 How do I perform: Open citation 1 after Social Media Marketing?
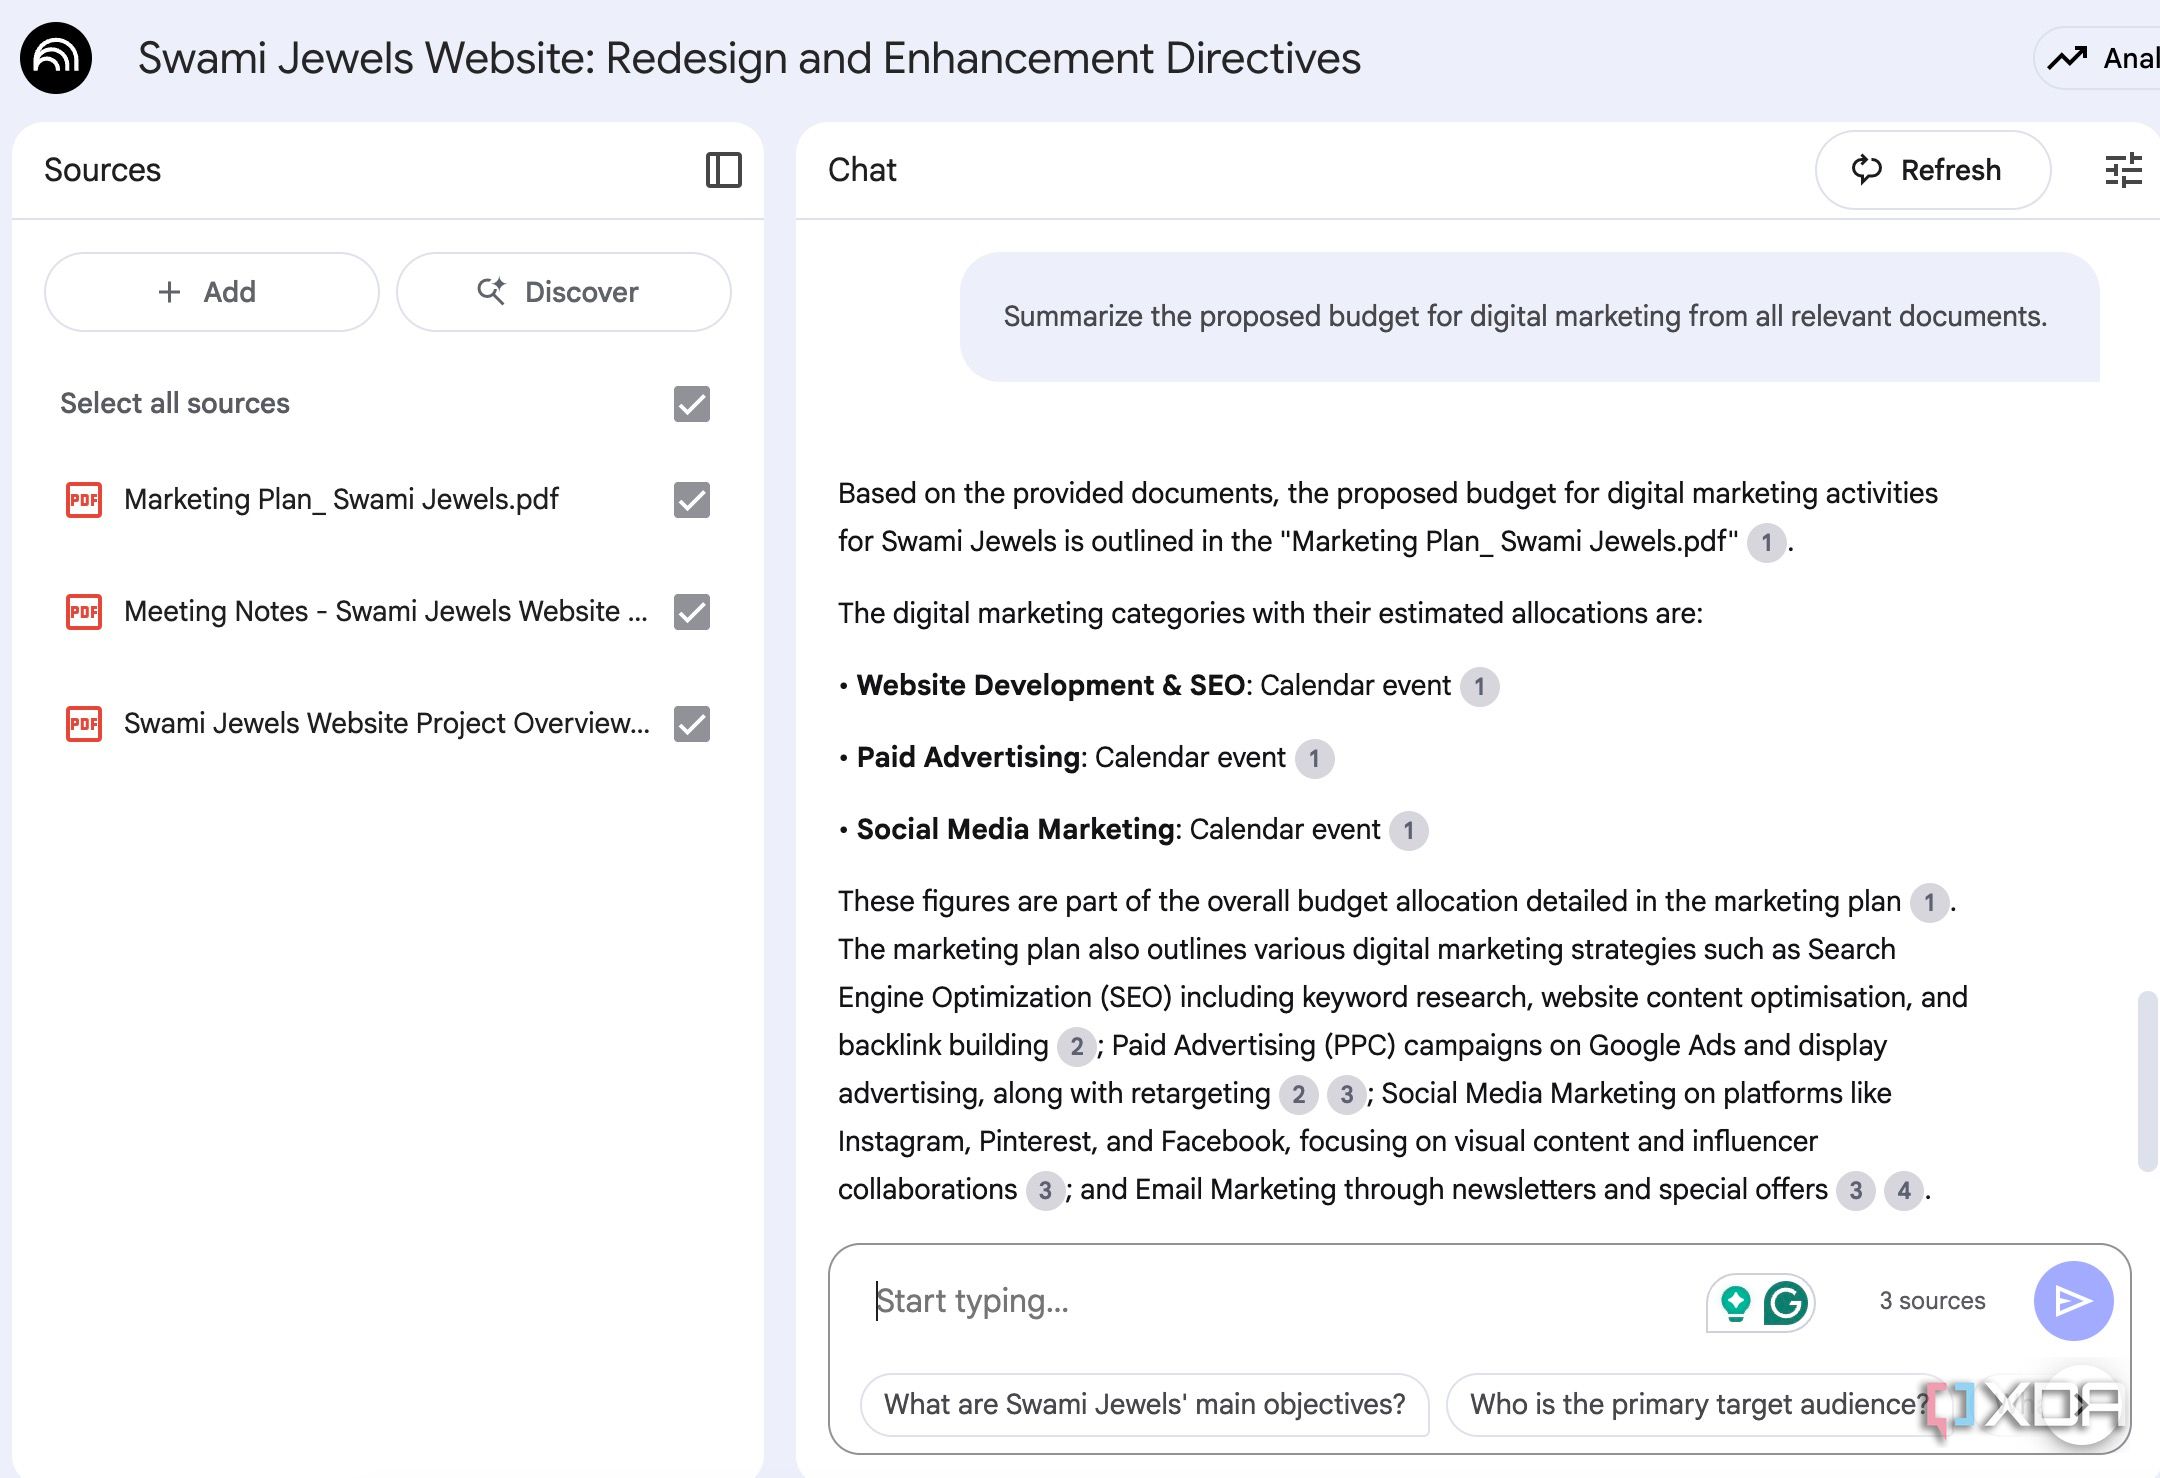click(1408, 830)
